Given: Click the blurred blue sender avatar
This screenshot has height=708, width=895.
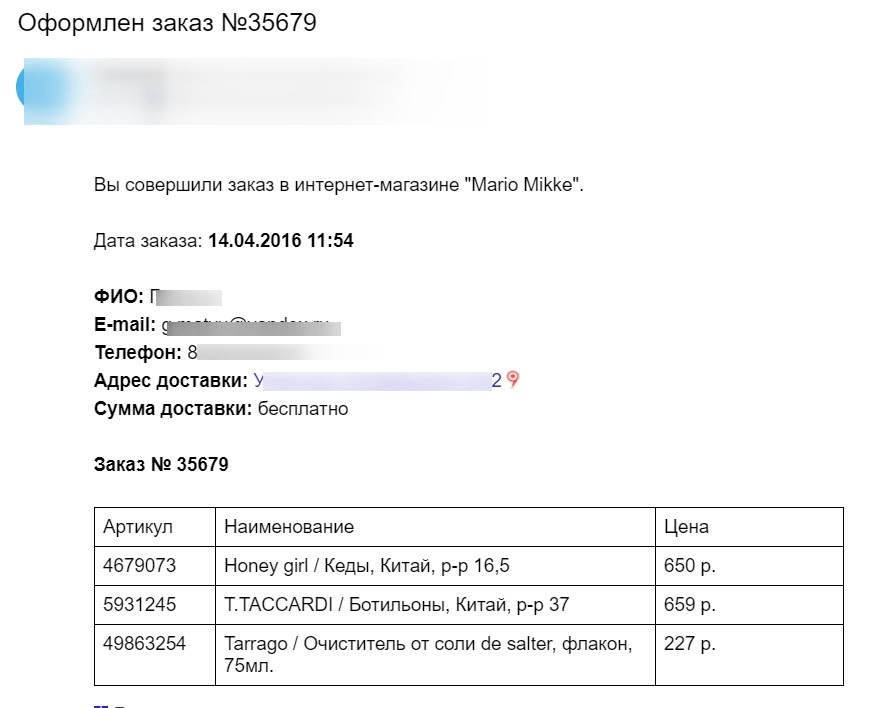Looking at the screenshot, I should [38, 88].
